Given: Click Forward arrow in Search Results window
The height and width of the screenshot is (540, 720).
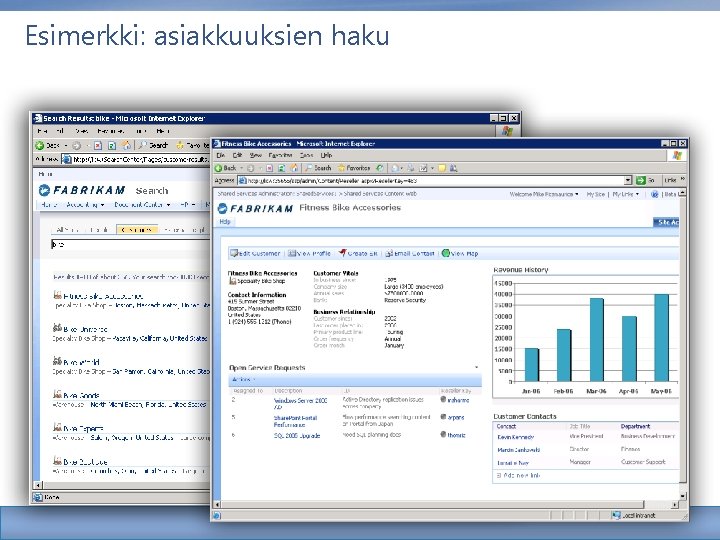Looking at the screenshot, I should point(76,146).
